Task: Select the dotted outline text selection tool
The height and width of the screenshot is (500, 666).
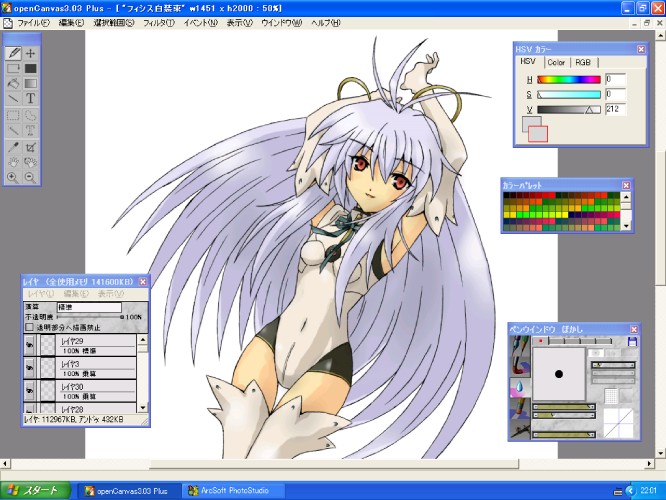Action: click(x=30, y=130)
